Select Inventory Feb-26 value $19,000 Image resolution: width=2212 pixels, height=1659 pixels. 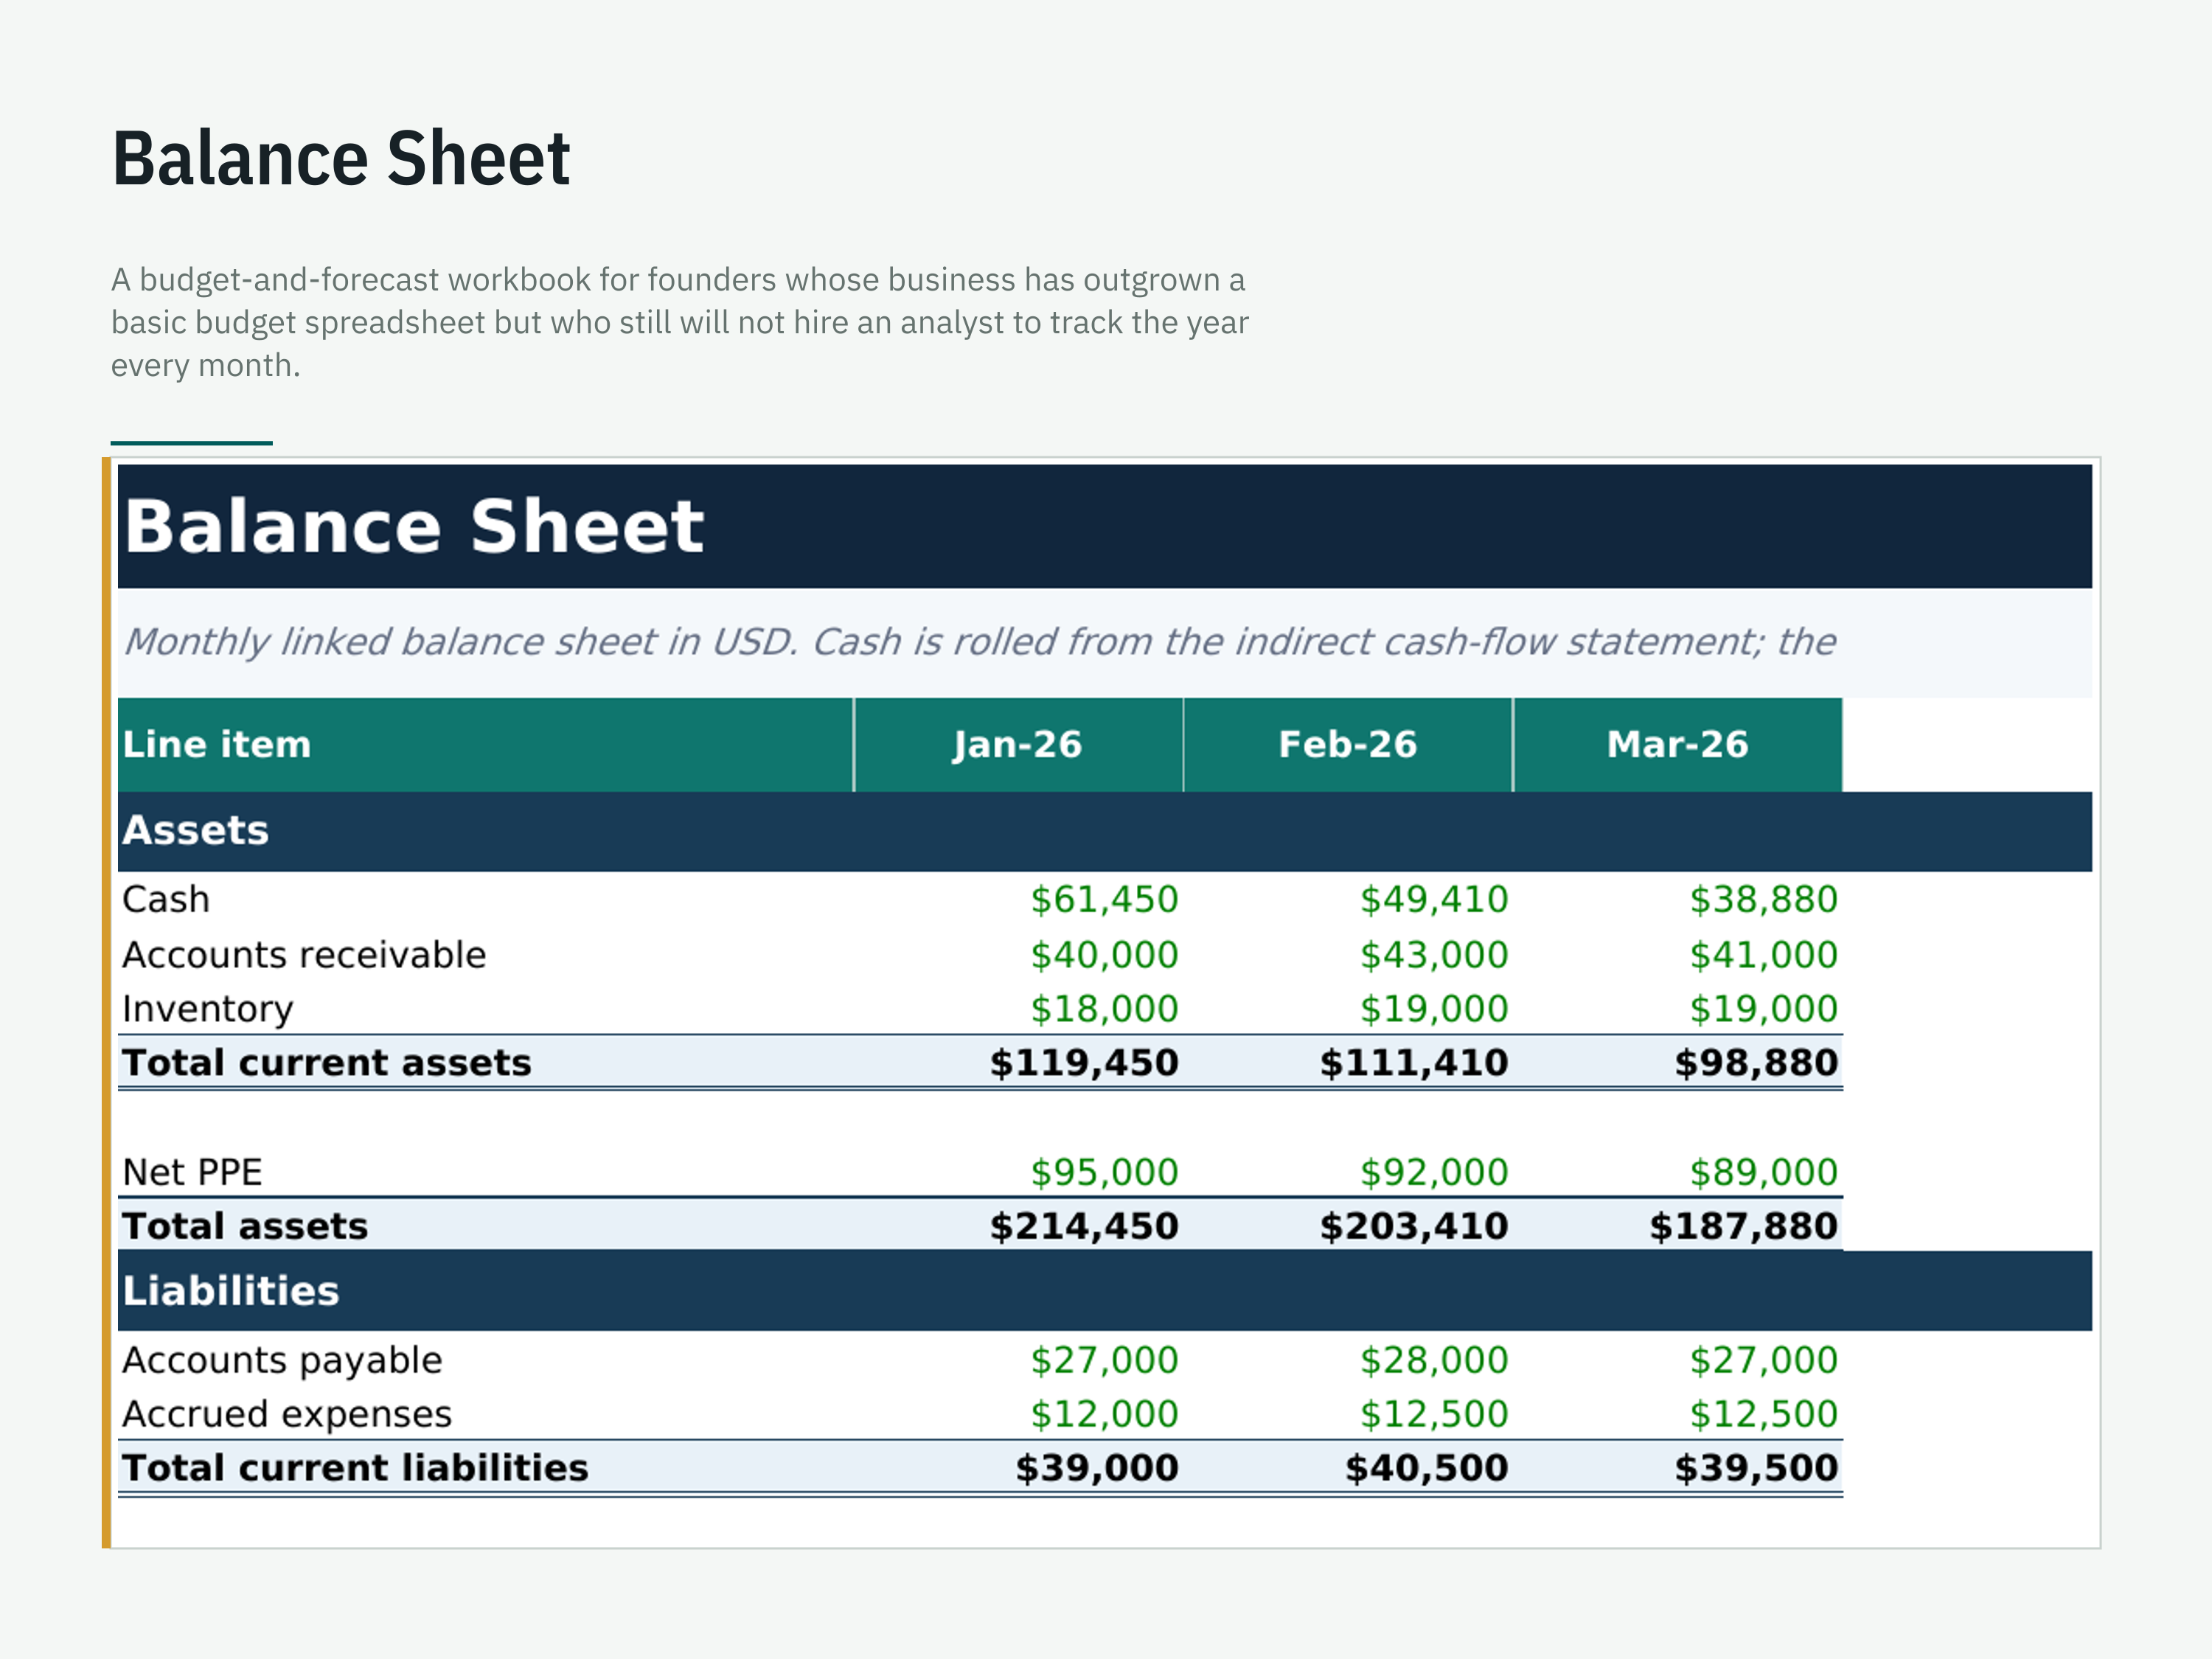point(1434,1009)
